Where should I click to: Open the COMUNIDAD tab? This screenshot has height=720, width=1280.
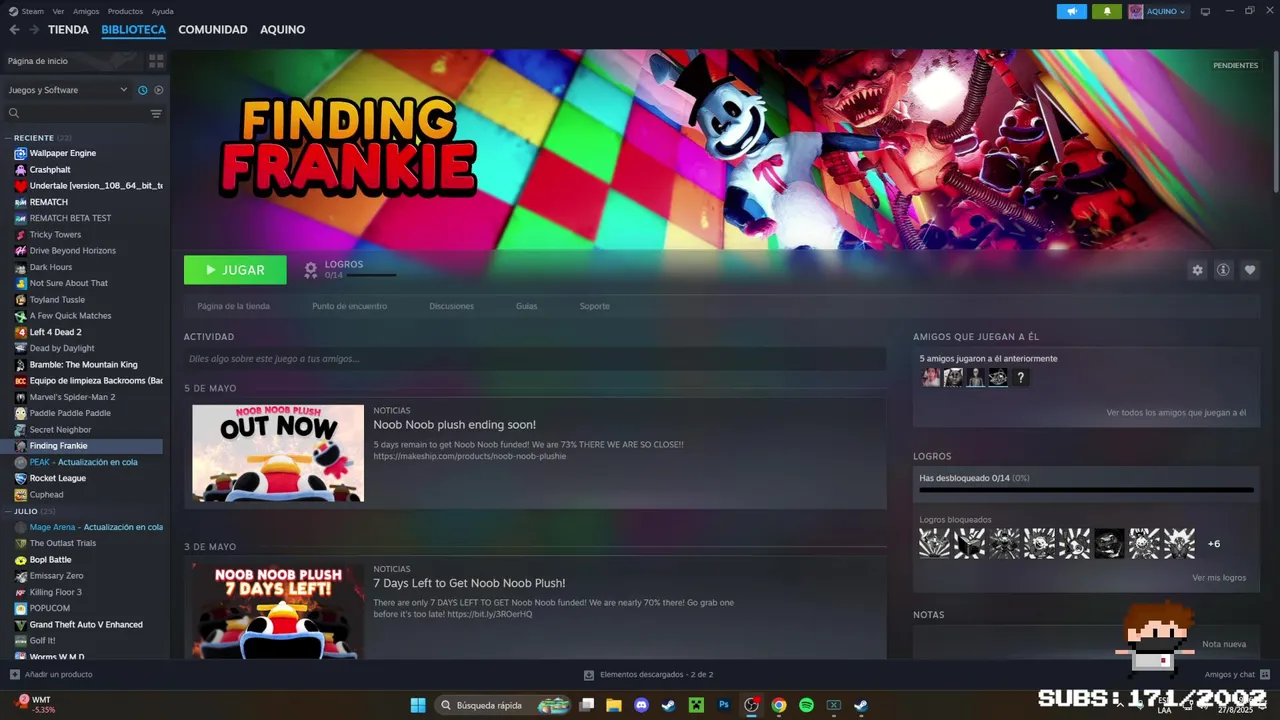tap(213, 30)
